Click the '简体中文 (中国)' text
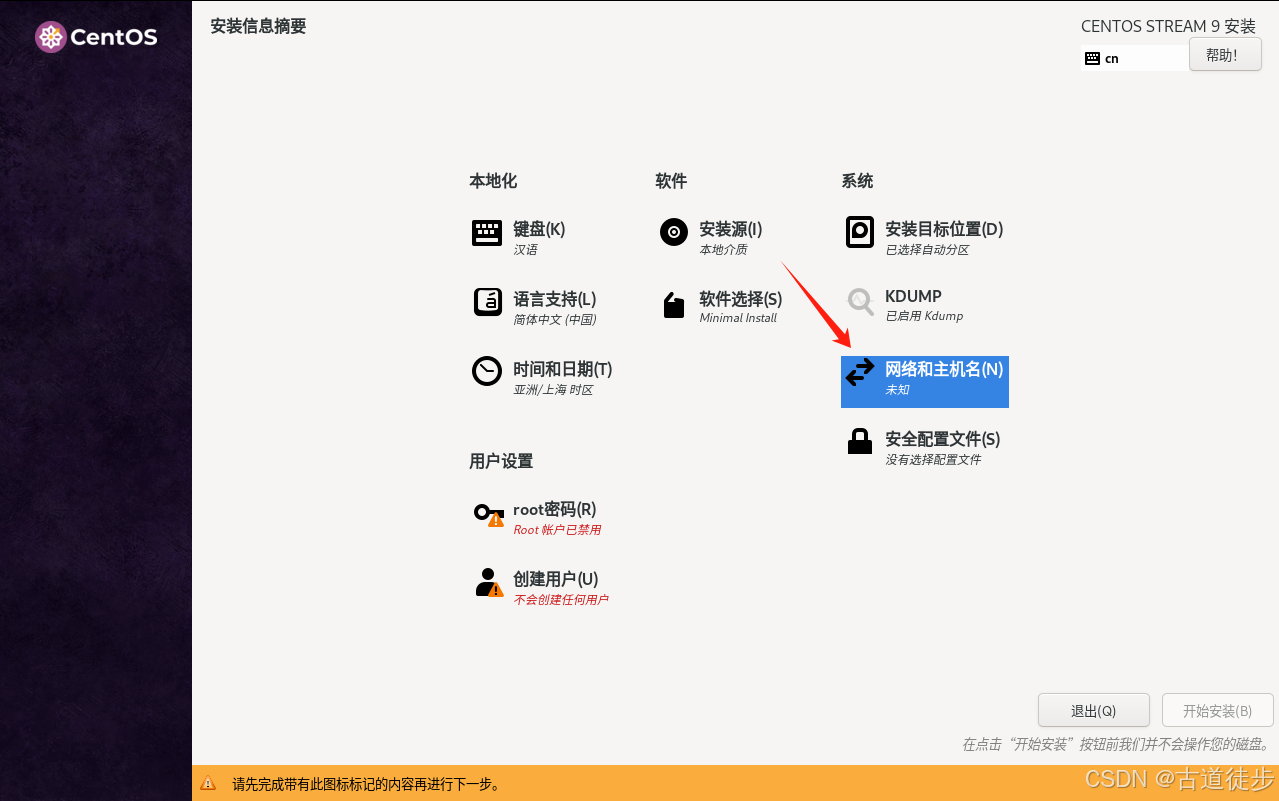This screenshot has height=801, width=1279. 555,320
